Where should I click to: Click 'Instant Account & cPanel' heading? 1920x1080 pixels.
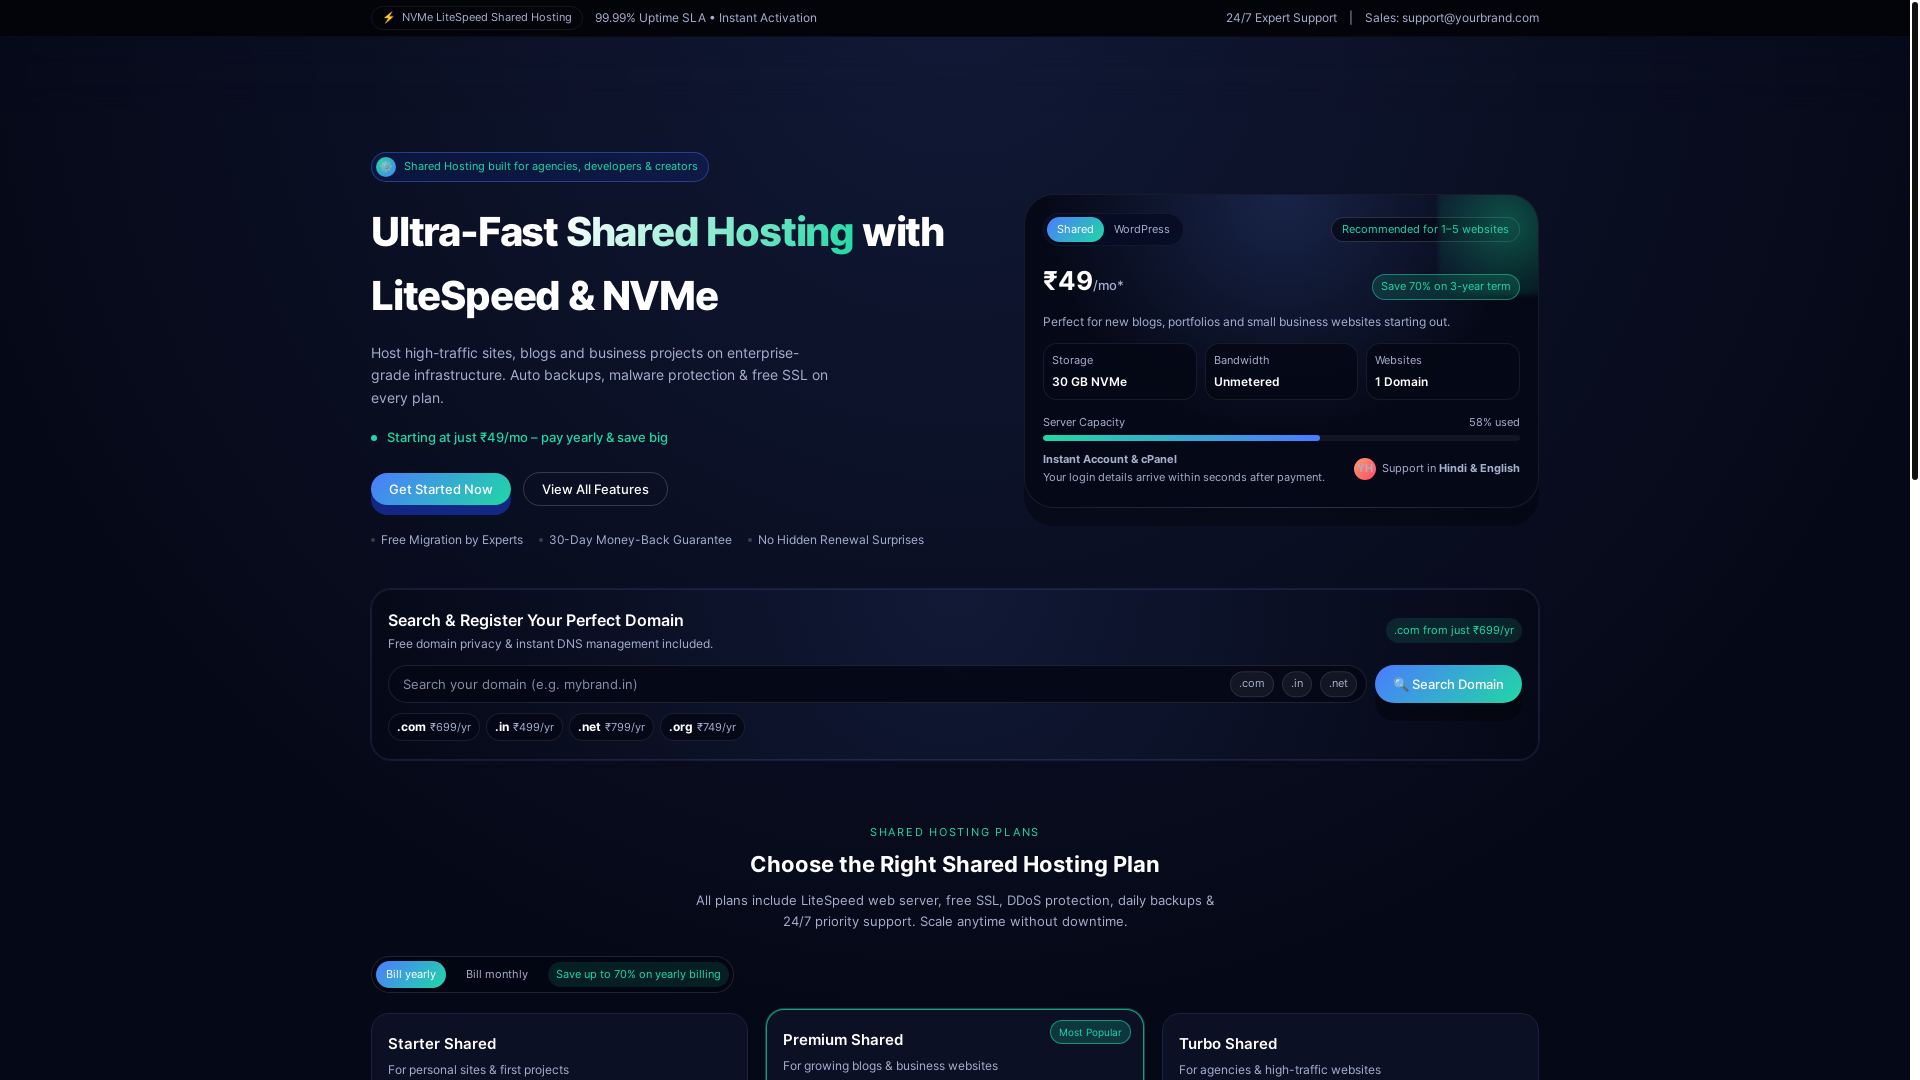point(1110,460)
